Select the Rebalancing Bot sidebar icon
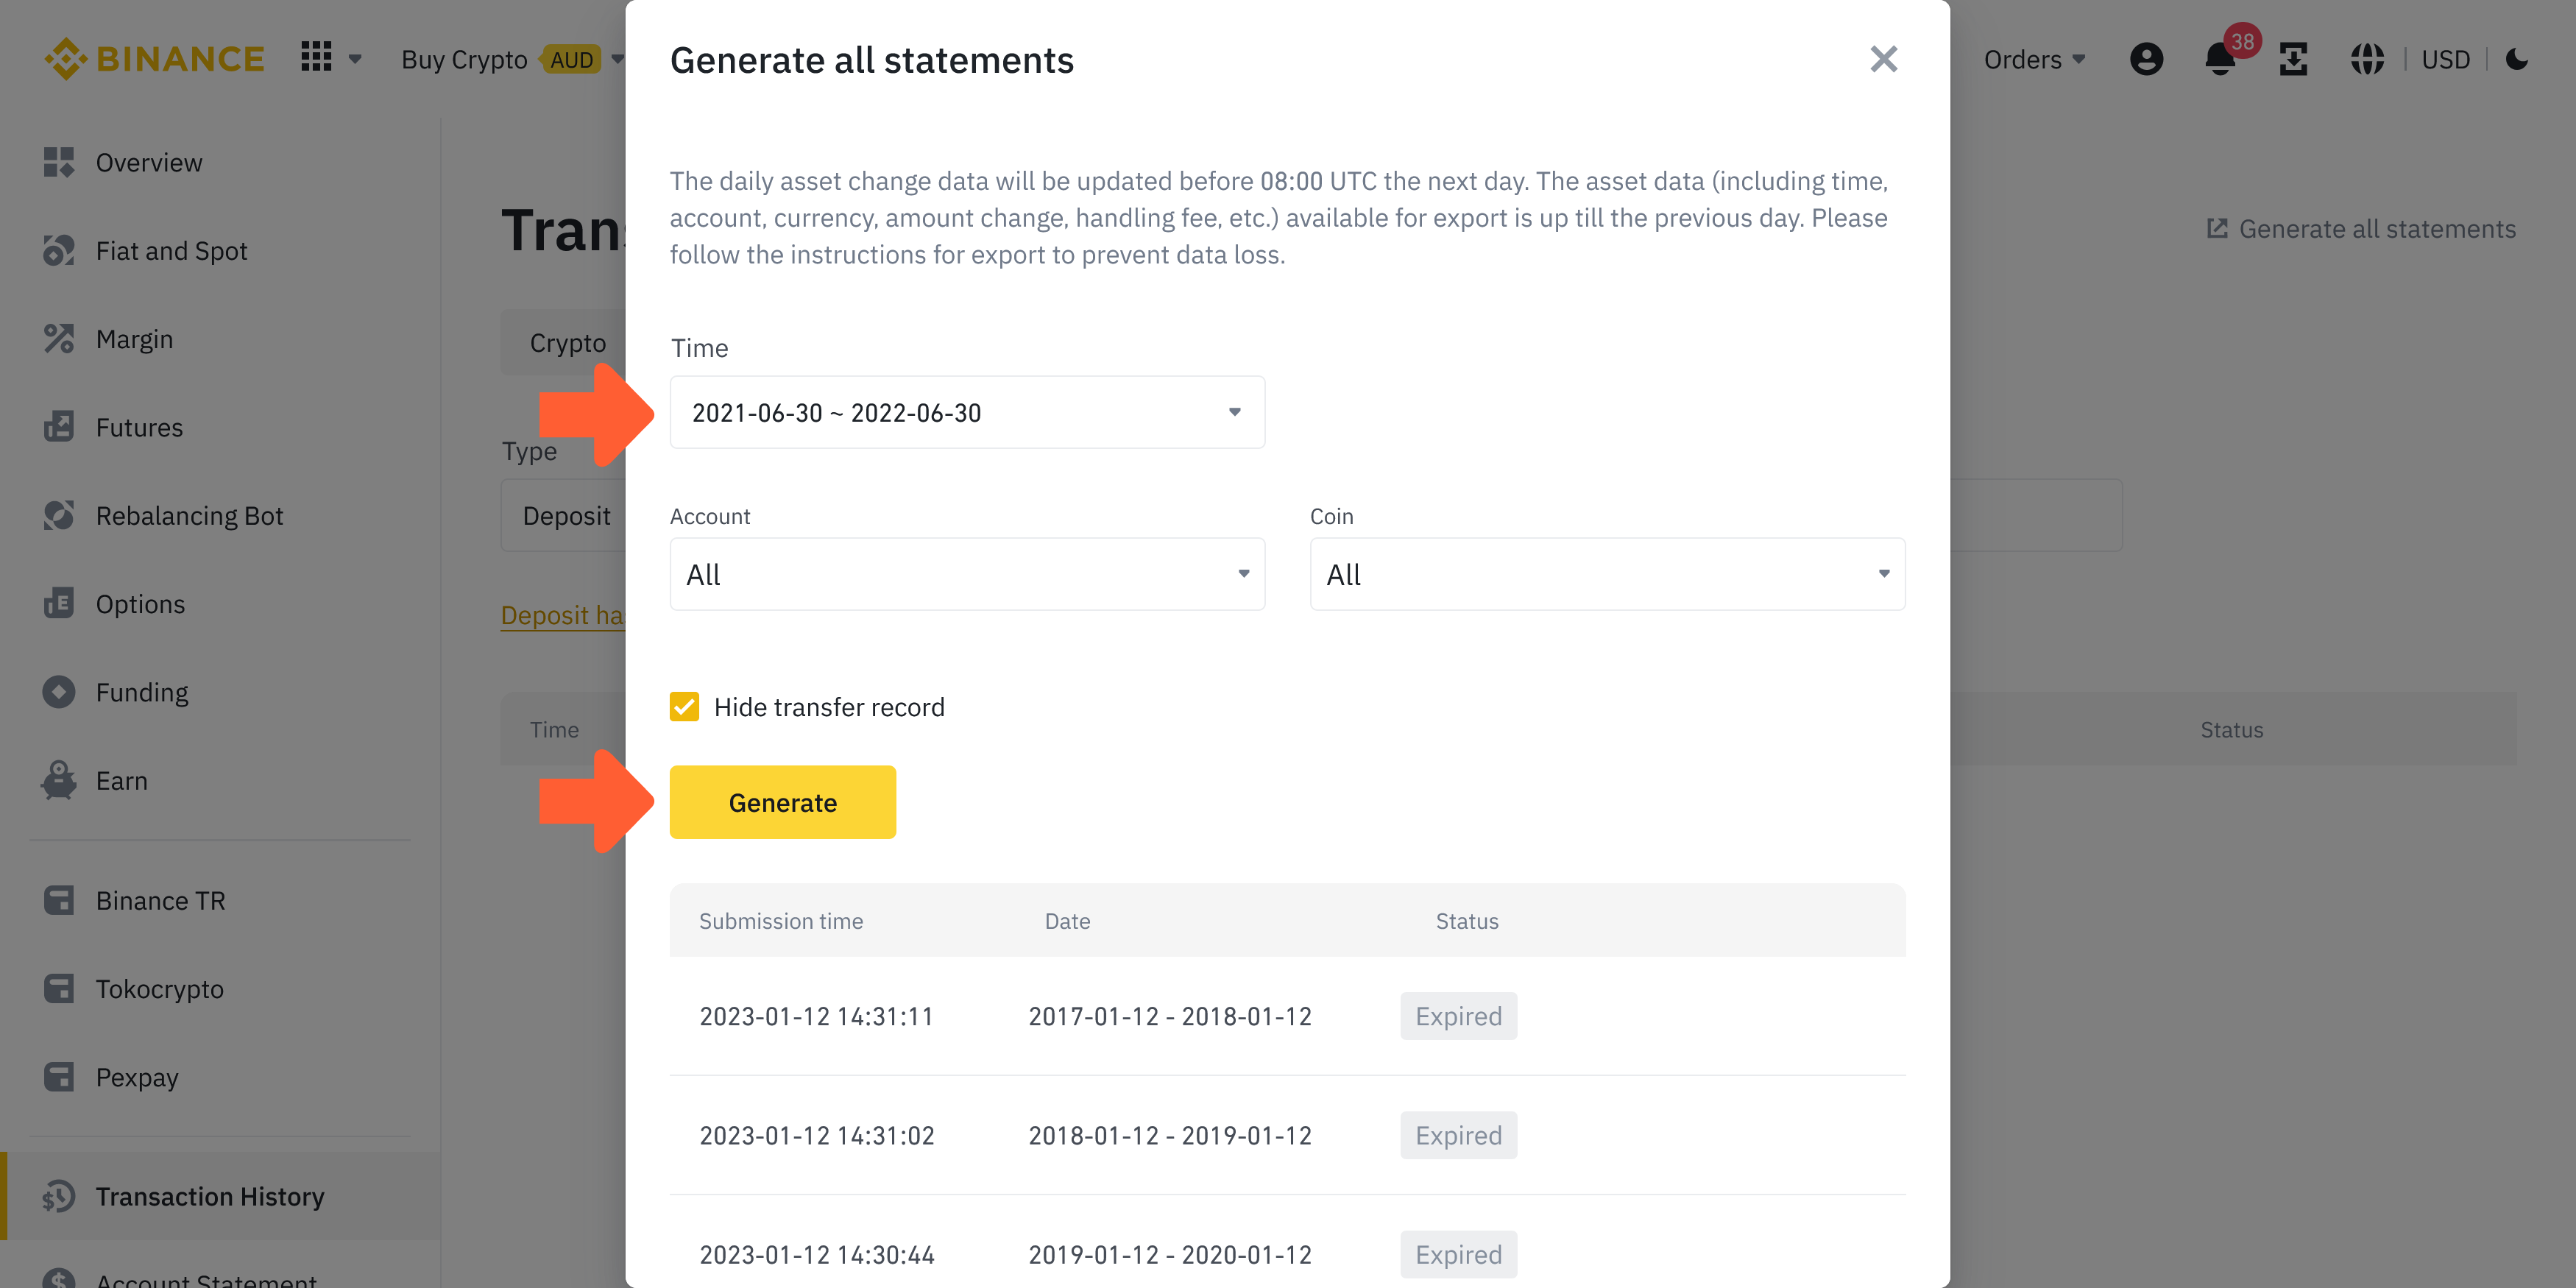The width and height of the screenshot is (2576, 1288). point(59,515)
